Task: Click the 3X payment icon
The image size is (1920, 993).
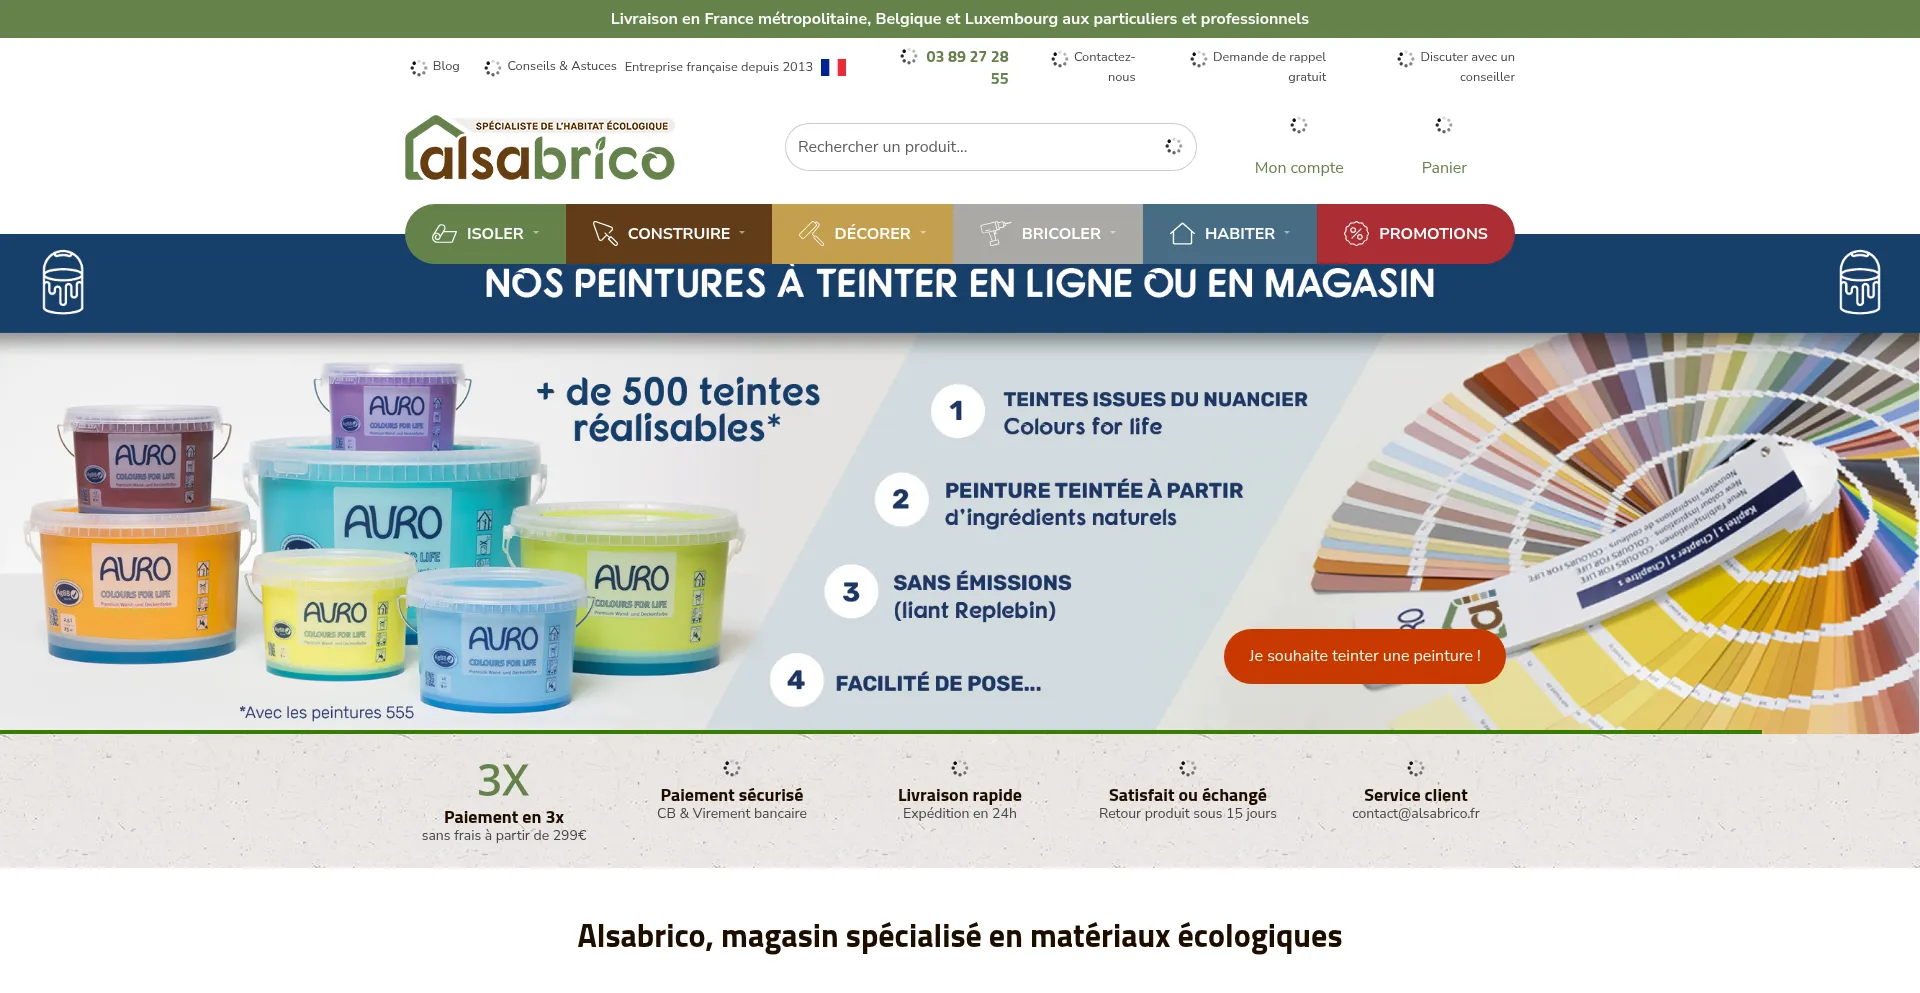Action: [503, 780]
